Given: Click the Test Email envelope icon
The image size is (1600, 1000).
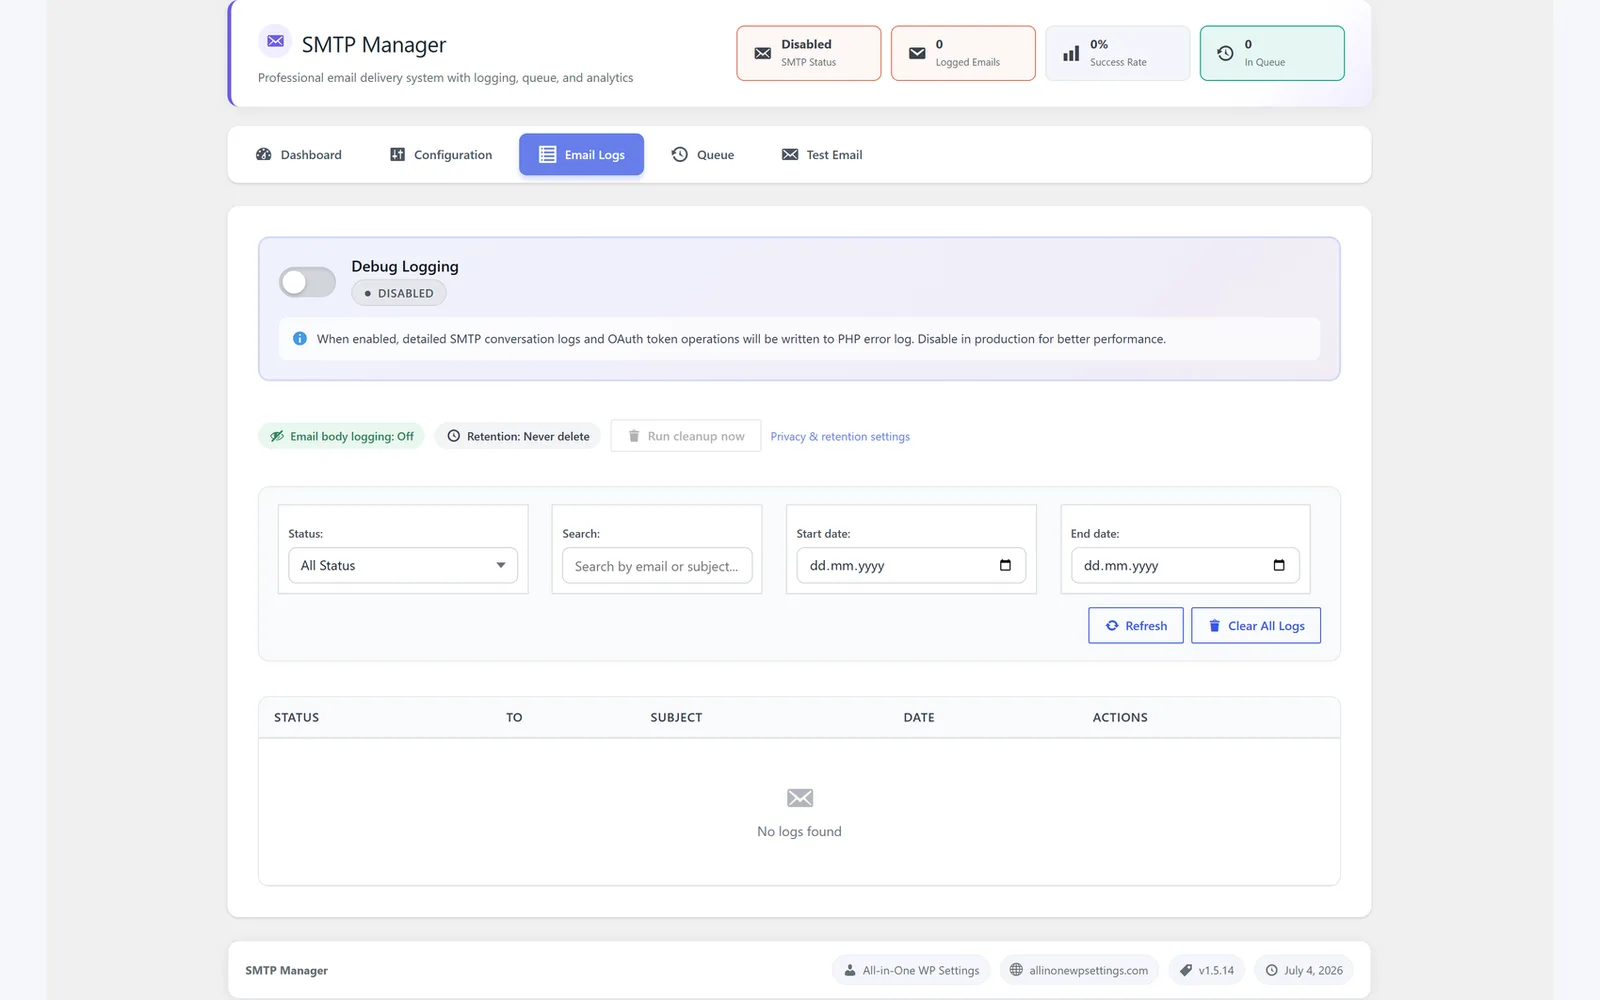Looking at the screenshot, I should (790, 154).
